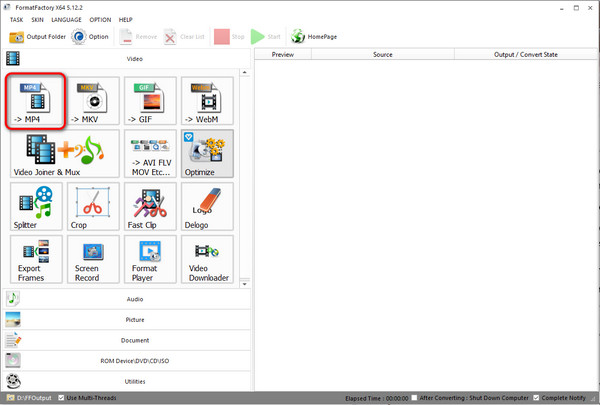
Task: Launch Video Joiner & Mux
Action: [65, 154]
